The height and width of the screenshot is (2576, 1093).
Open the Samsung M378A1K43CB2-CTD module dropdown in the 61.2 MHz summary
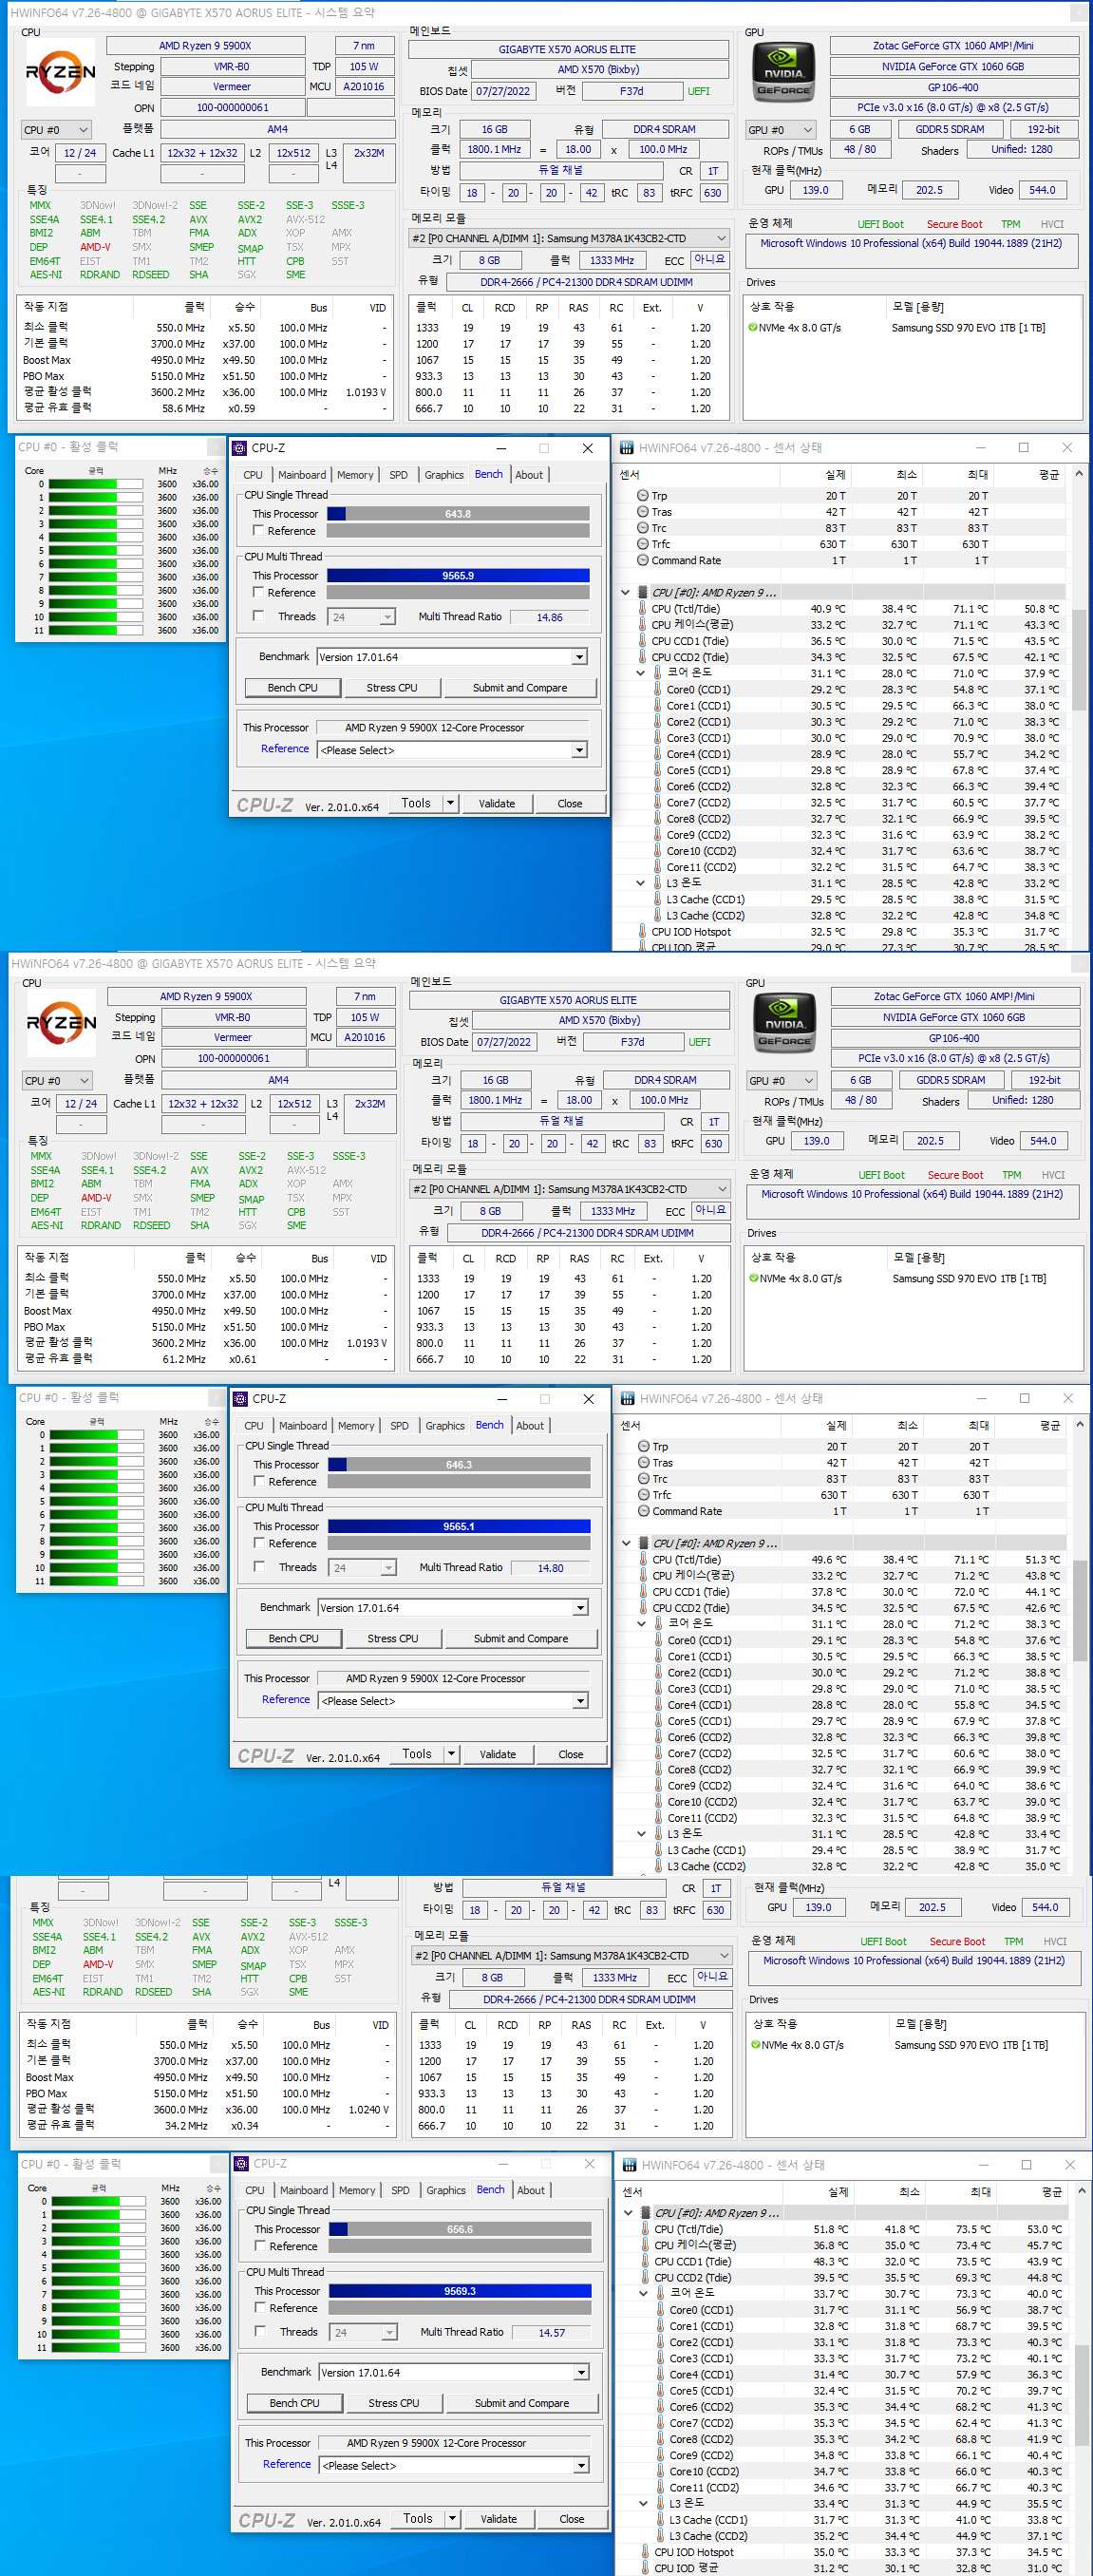(x=570, y=1190)
